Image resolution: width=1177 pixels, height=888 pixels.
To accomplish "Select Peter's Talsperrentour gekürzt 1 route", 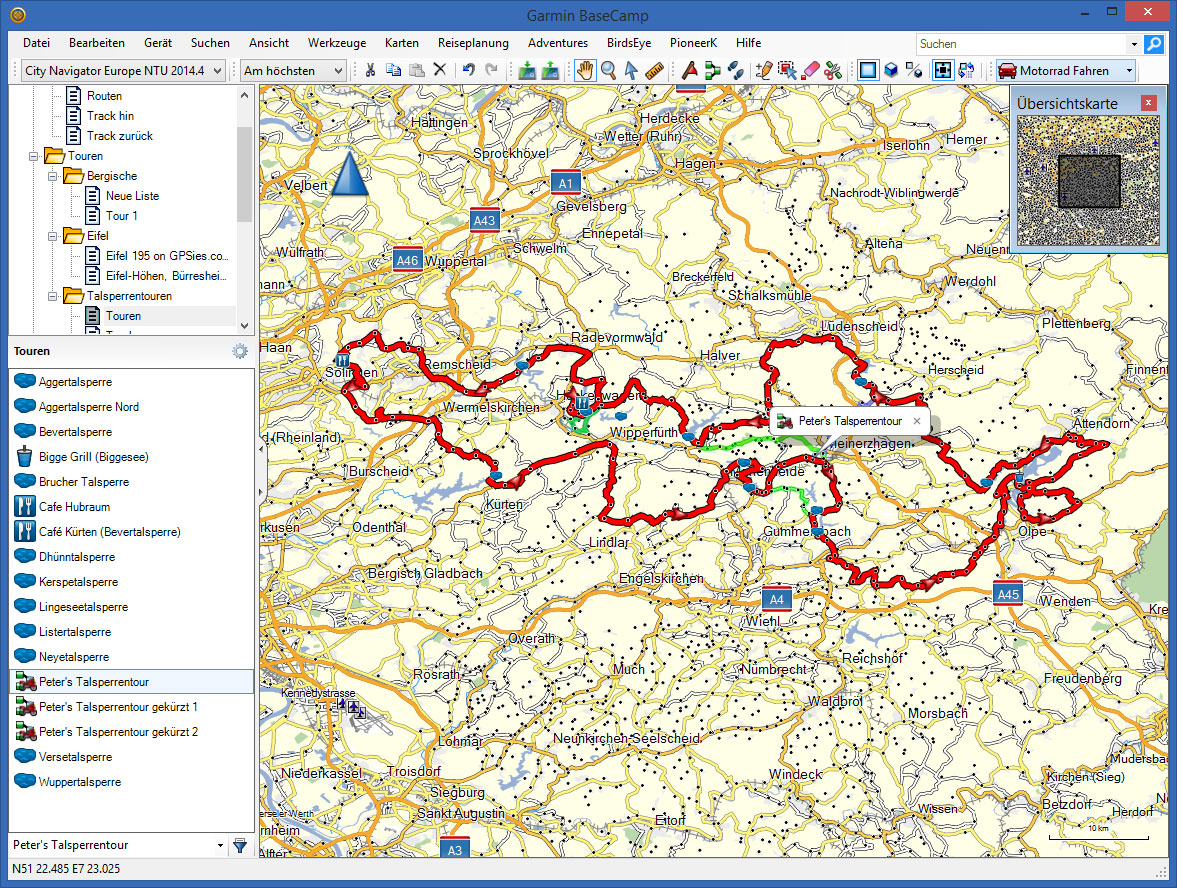I will (x=118, y=707).
